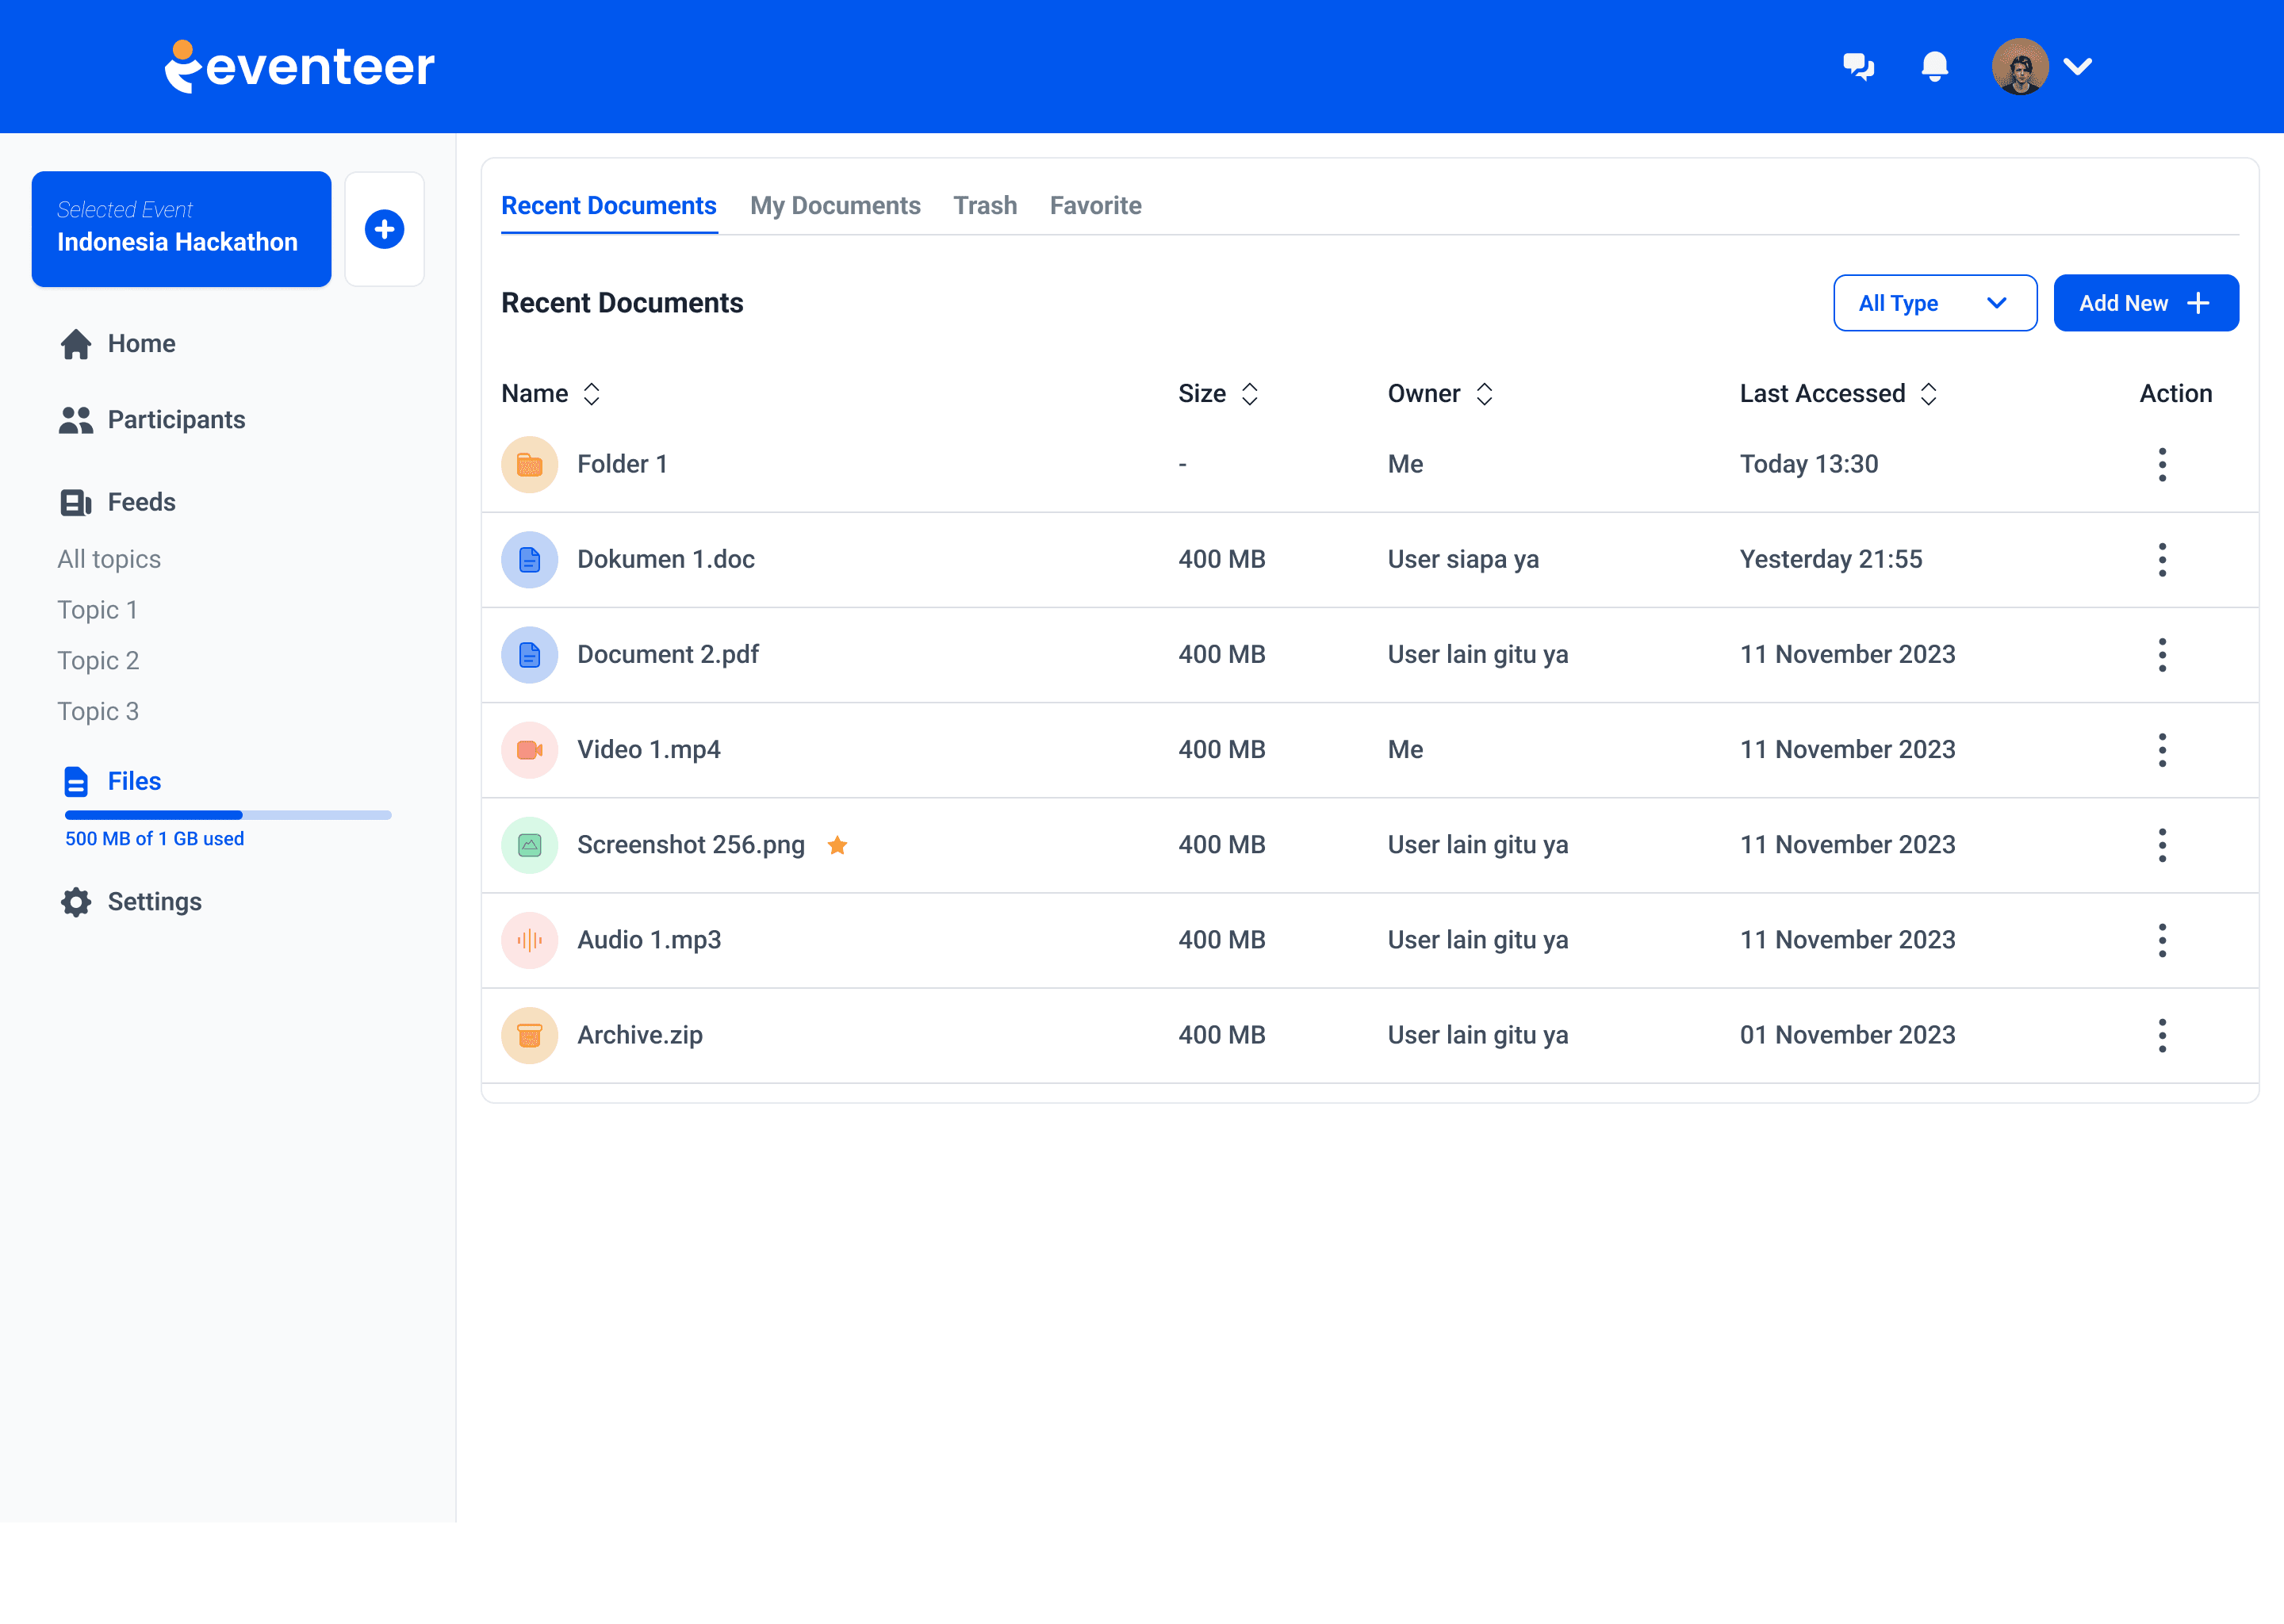Toggle favorite star on Screenshot 256.png
Viewport: 2284px width, 1624px height.
pos(837,846)
